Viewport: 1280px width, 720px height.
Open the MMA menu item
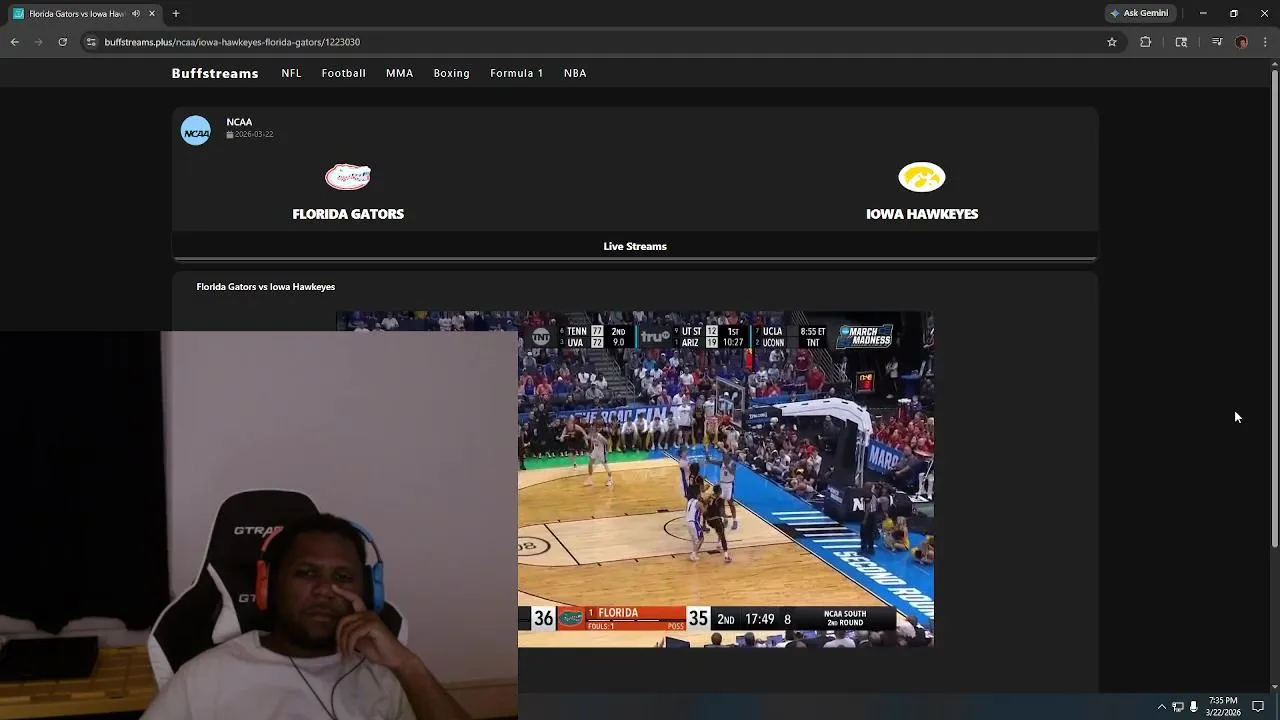click(x=399, y=73)
